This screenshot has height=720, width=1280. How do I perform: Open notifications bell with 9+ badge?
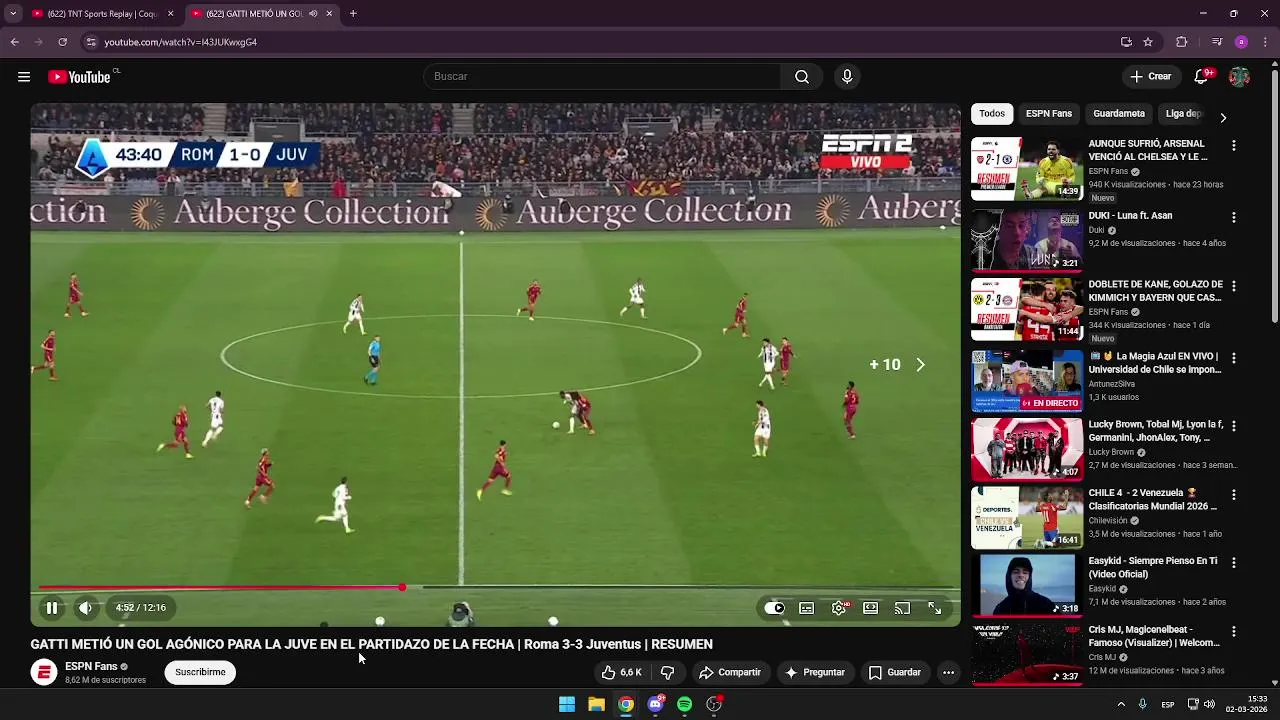click(1201, 77)
